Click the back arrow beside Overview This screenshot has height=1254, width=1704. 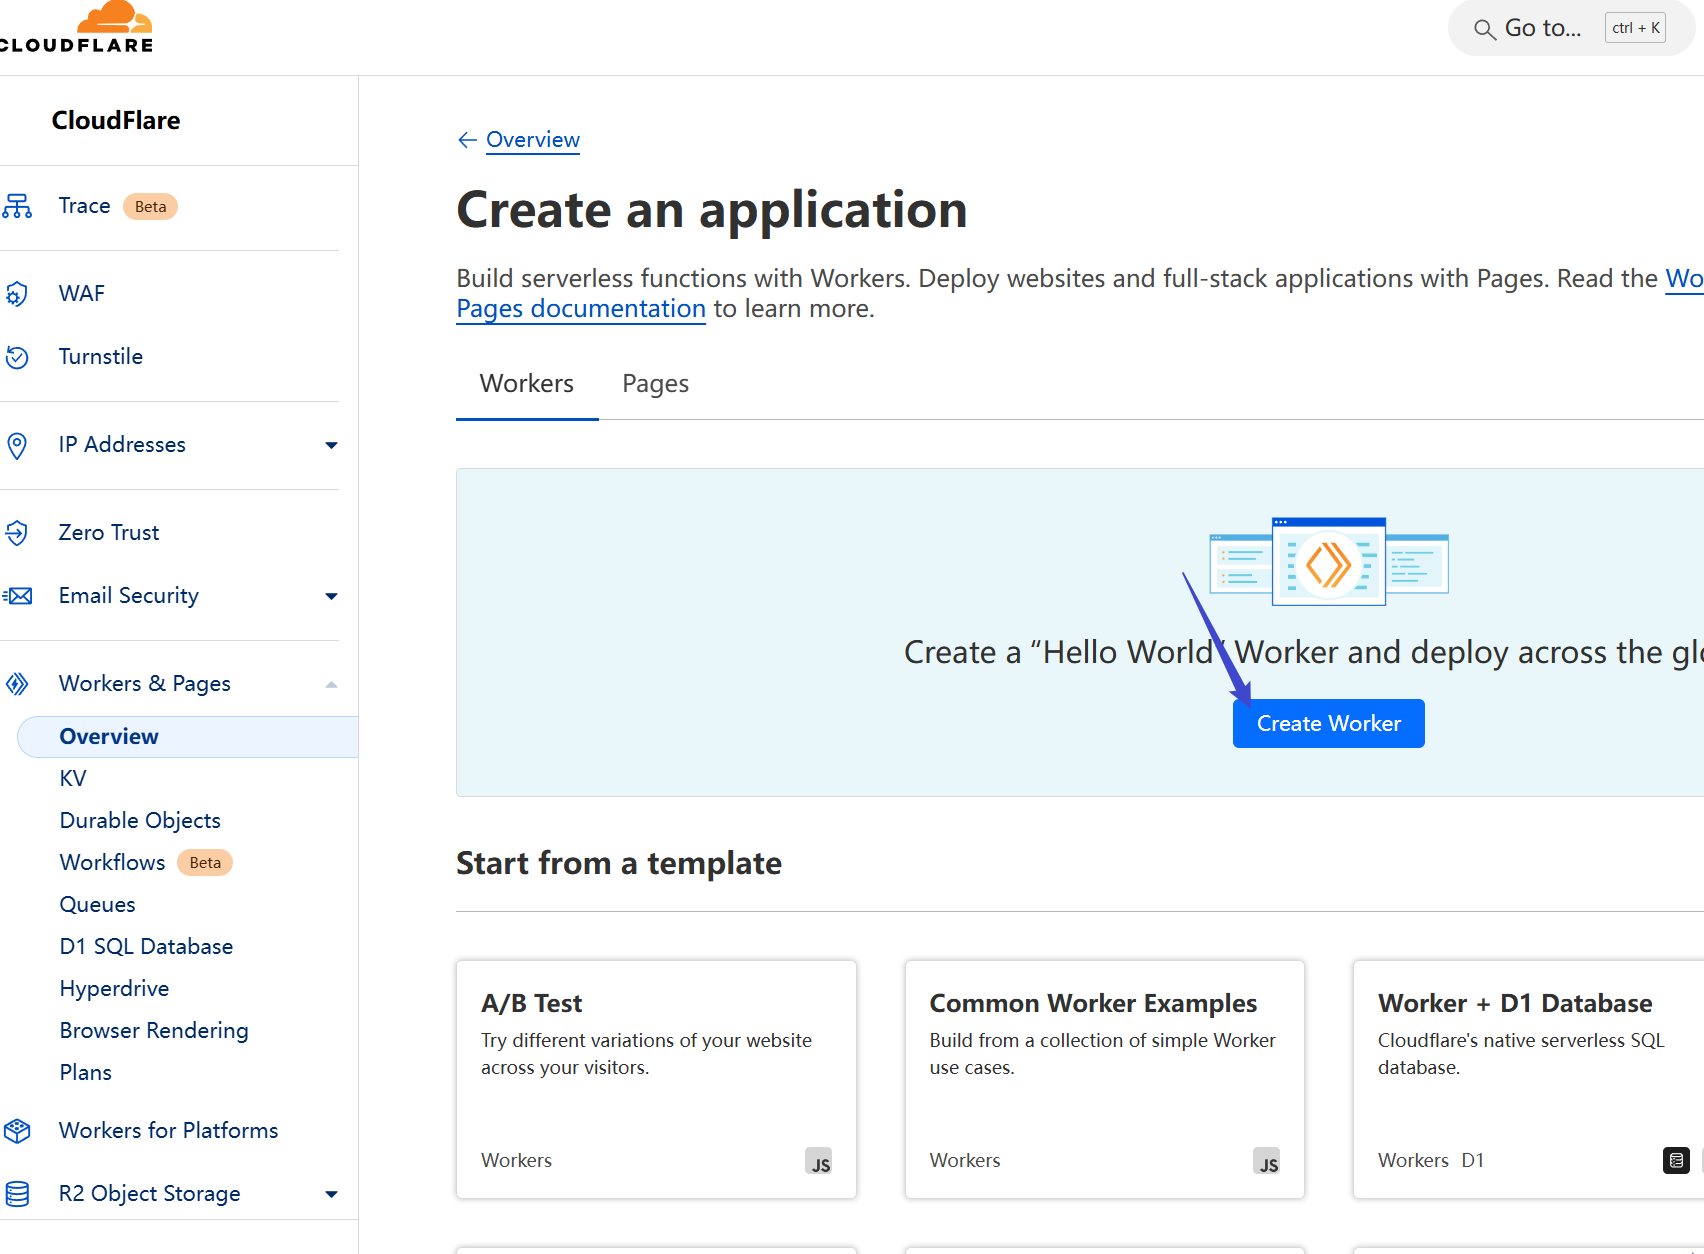(467, 140)
